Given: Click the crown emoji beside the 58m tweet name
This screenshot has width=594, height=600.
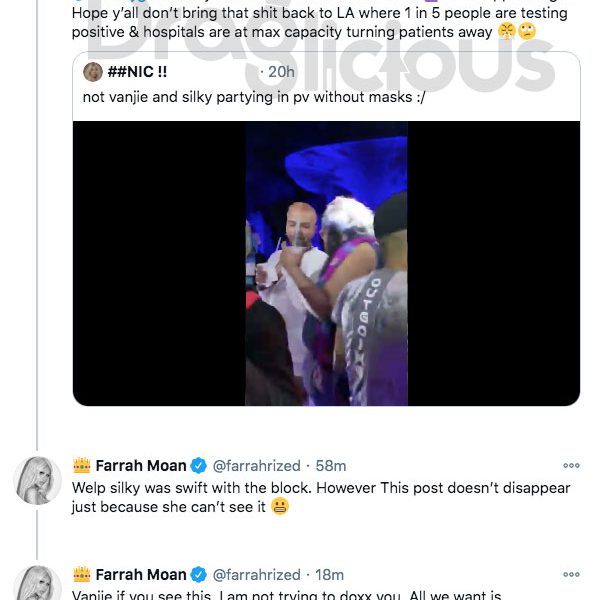Looking at the screenshot, I should click(82, 465).
